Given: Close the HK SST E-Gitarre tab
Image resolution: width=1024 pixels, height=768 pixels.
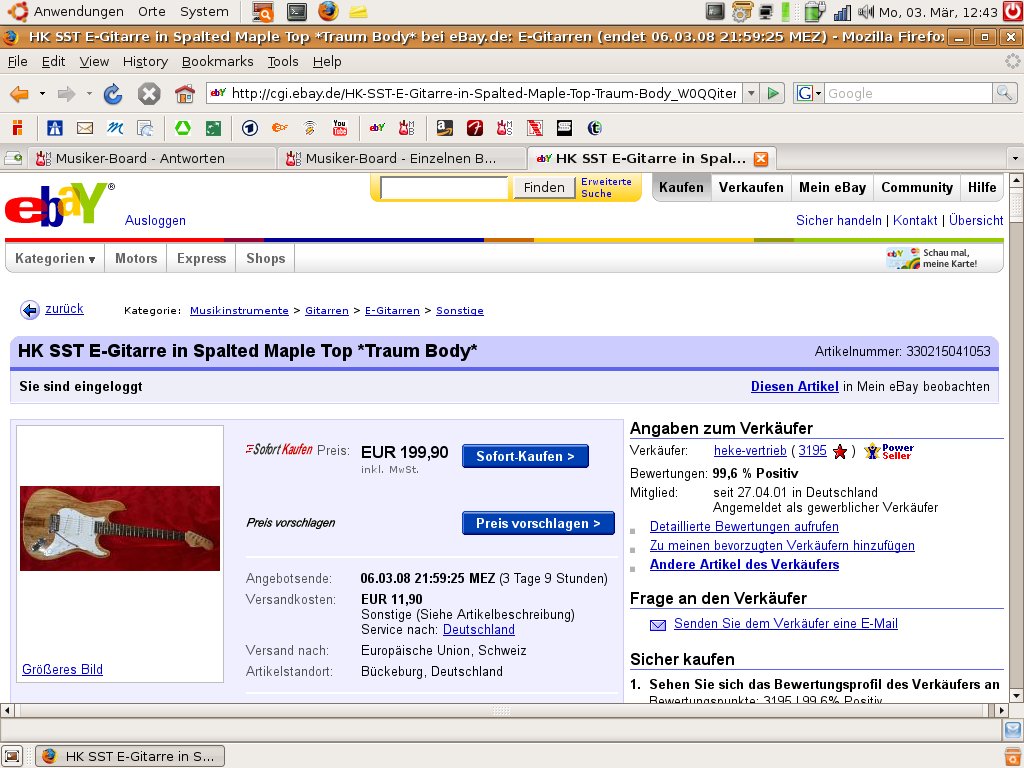Looking at the screenshot, I should pyautogui.click(x=761, y=159).
